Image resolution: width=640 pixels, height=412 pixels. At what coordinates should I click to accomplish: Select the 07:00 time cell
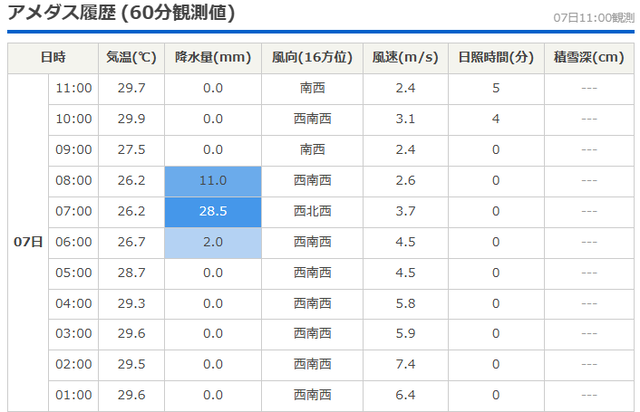point(74,211)
